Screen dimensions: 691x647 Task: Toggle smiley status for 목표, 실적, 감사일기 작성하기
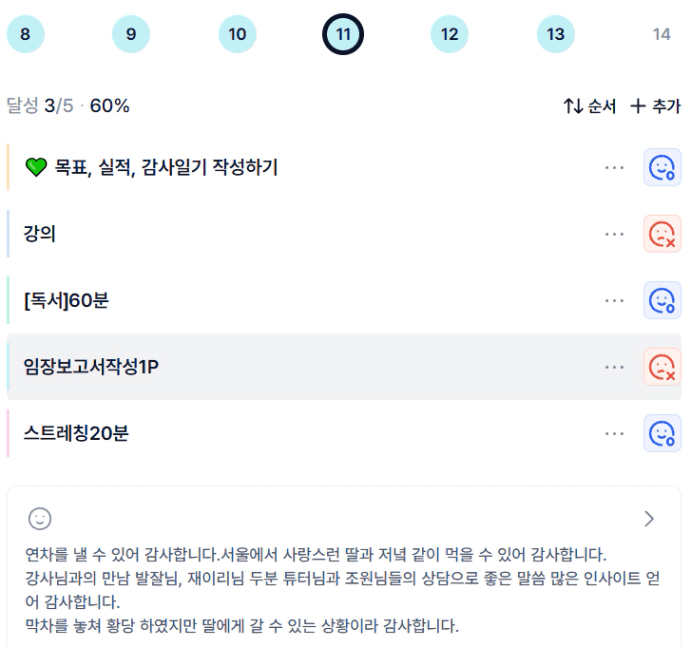click(x=661, y=168)
